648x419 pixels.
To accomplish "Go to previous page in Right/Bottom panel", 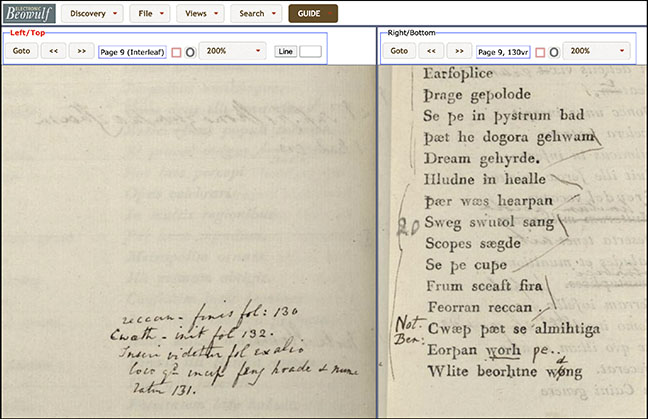I will tap(431, 51).
